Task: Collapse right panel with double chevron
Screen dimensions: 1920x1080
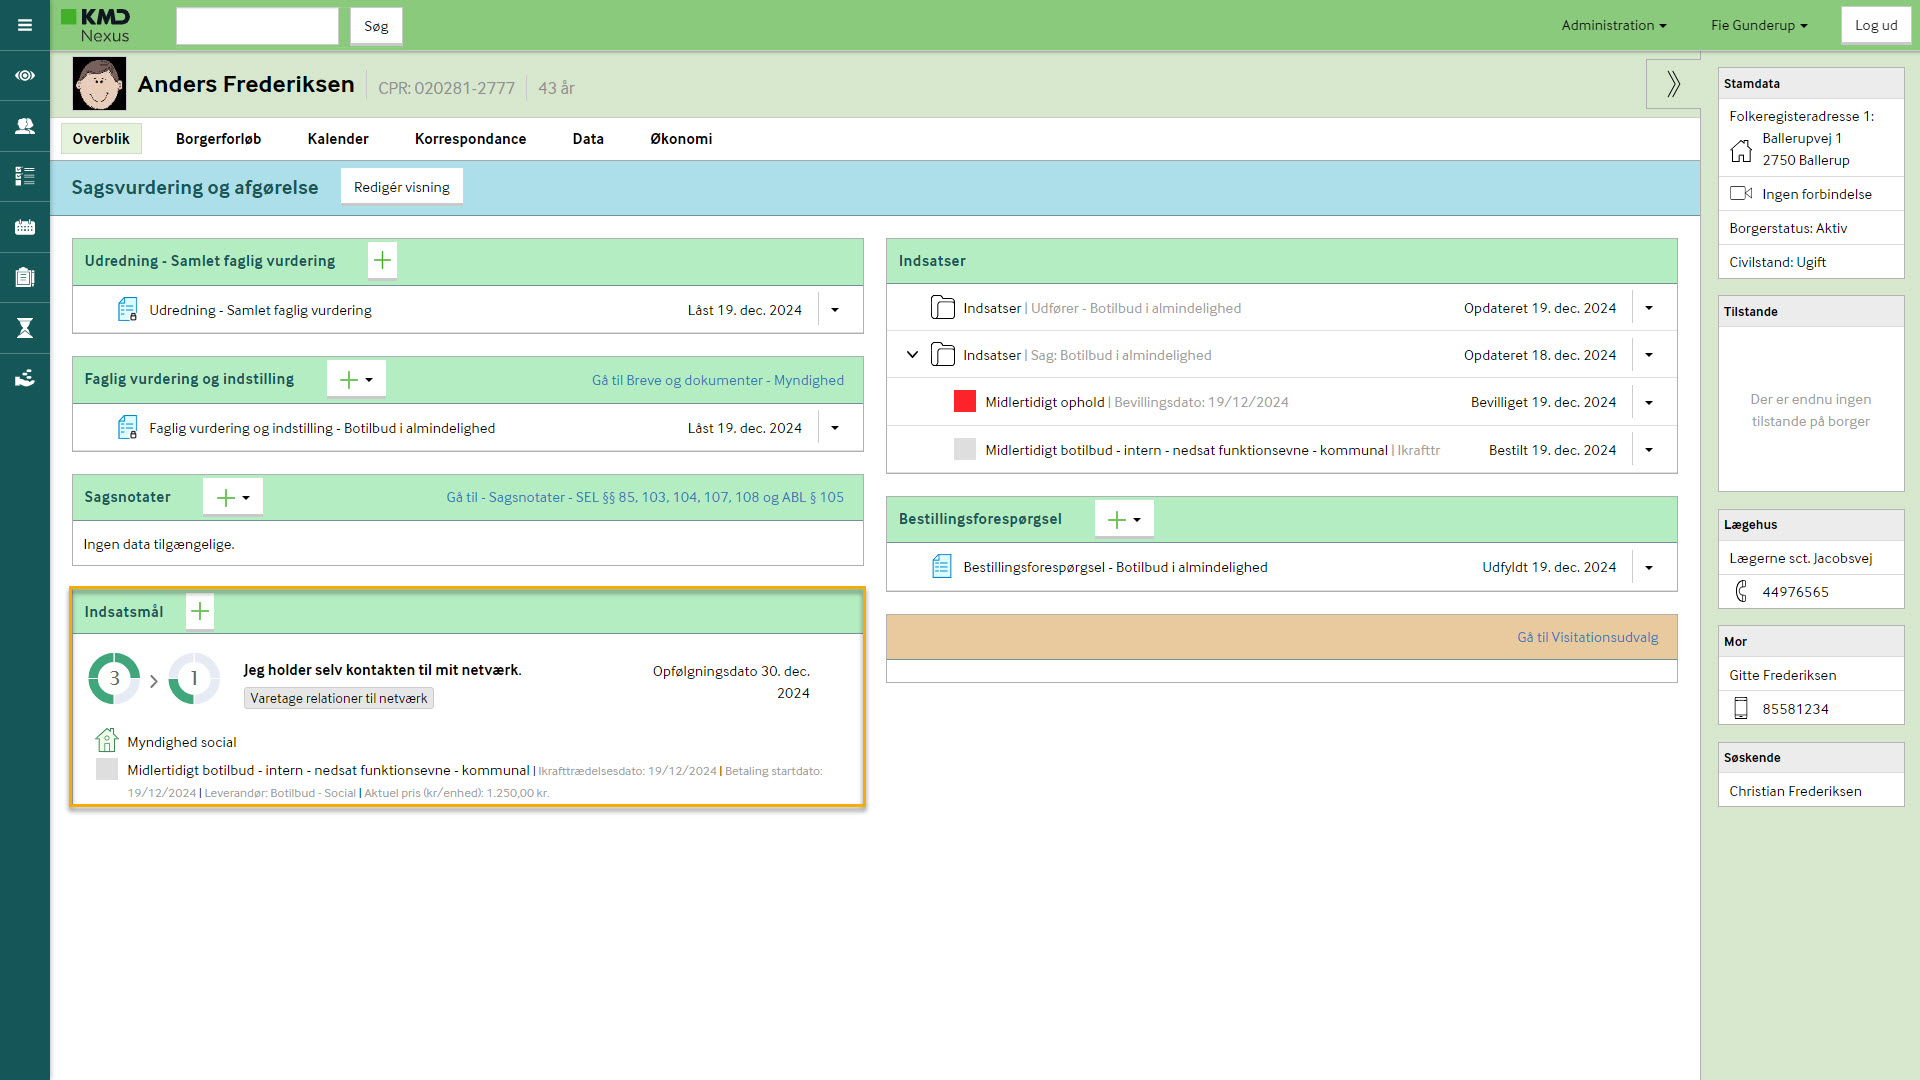Action: tap(1673, 84)
